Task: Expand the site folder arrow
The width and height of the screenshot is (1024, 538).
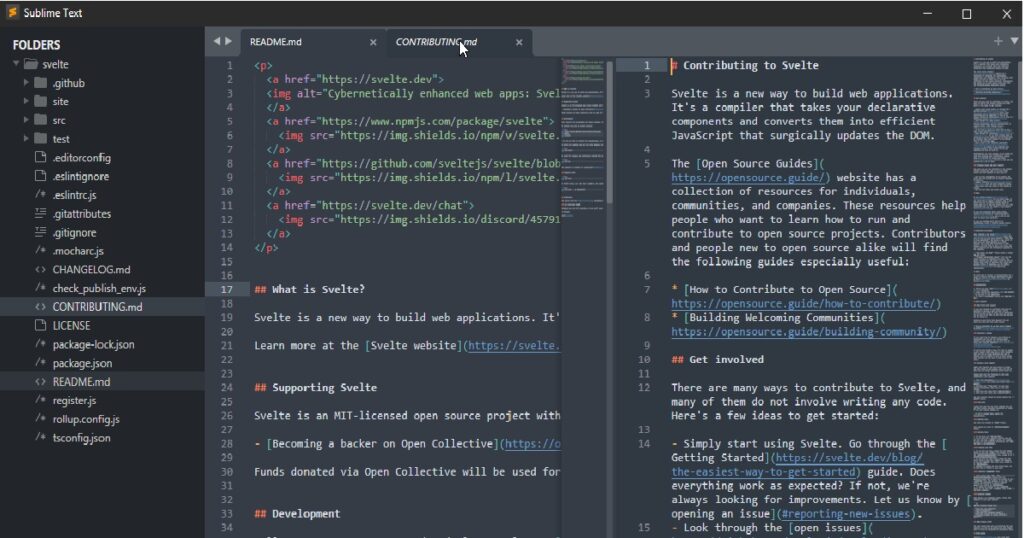Action: [x=26, y=101]
